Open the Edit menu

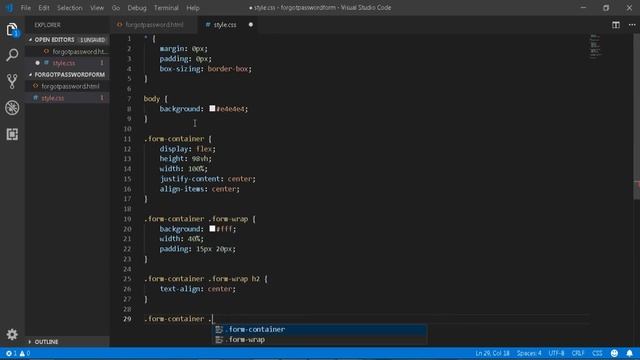44,8
